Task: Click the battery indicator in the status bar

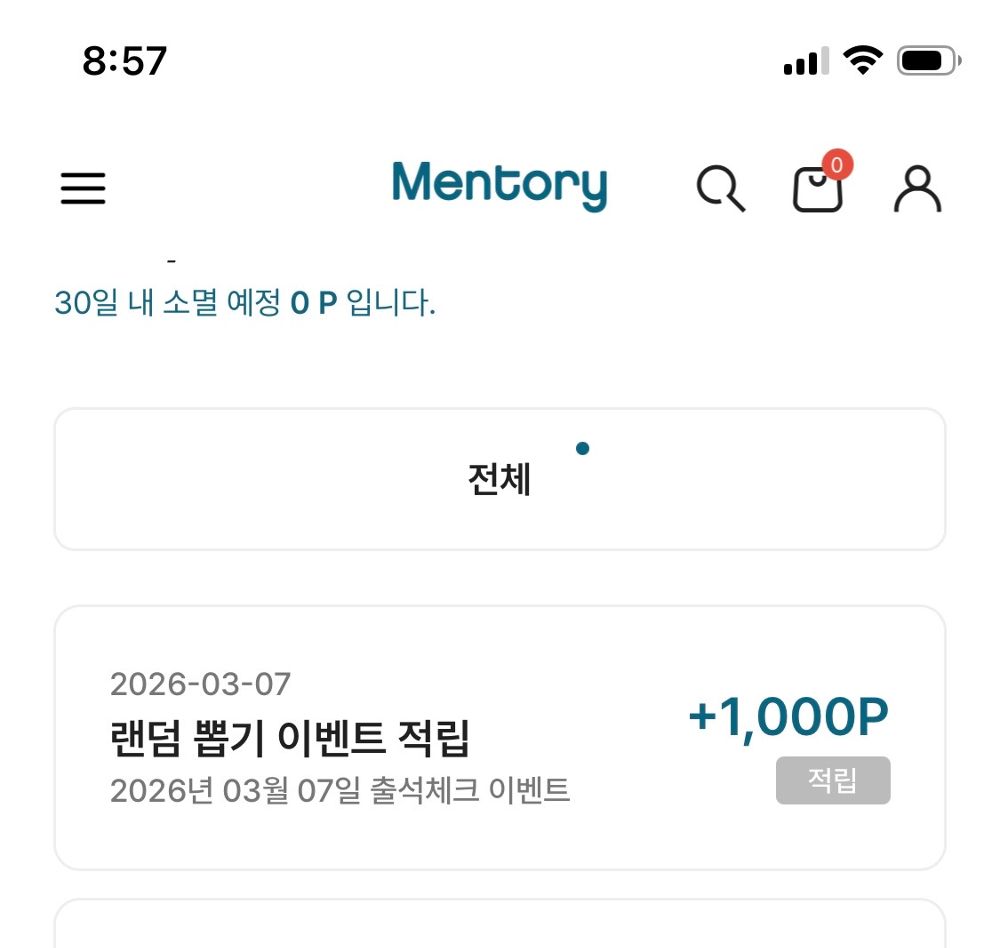Action: pos(926,58)
